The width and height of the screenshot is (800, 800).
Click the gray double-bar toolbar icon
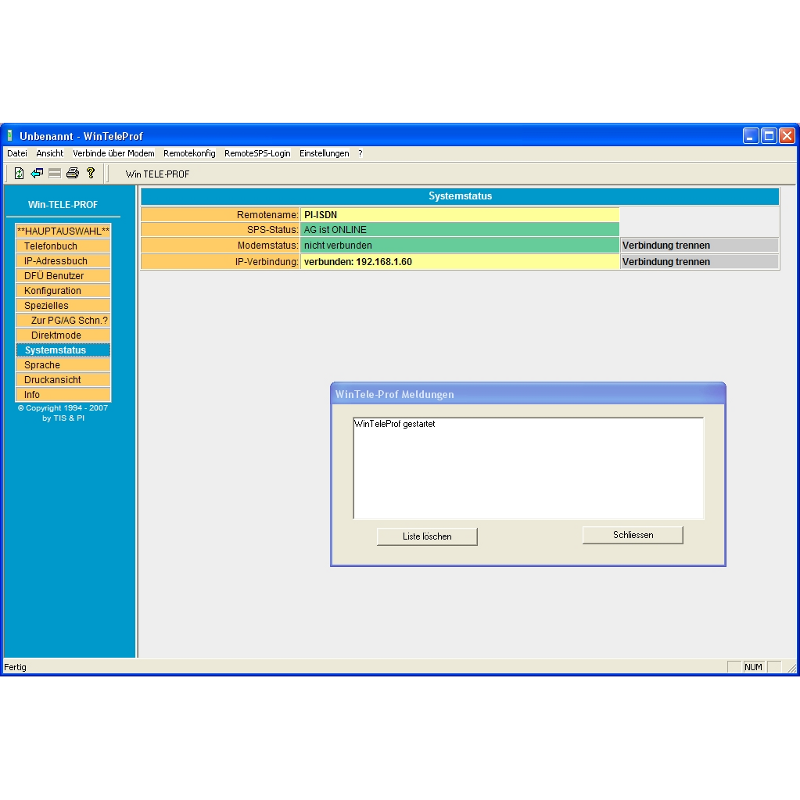55,173
